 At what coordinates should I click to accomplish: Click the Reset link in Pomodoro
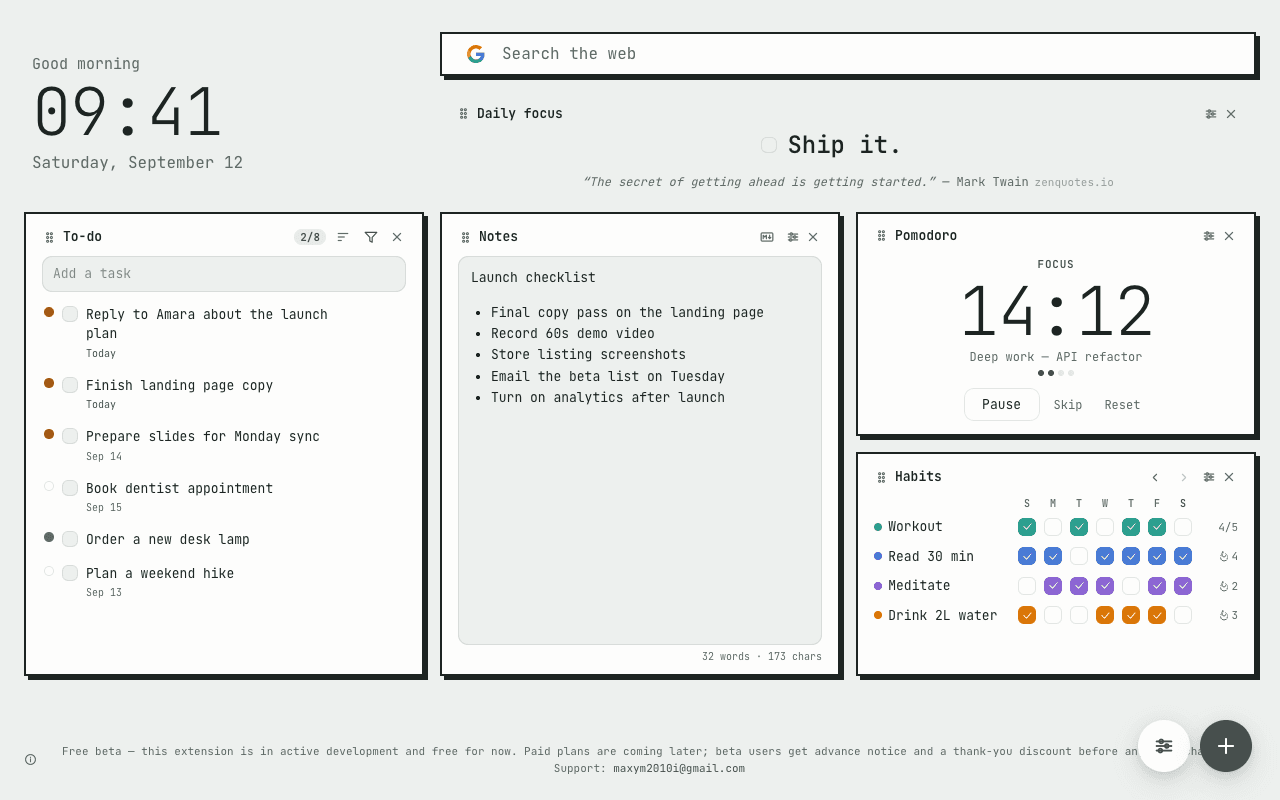1122,405
